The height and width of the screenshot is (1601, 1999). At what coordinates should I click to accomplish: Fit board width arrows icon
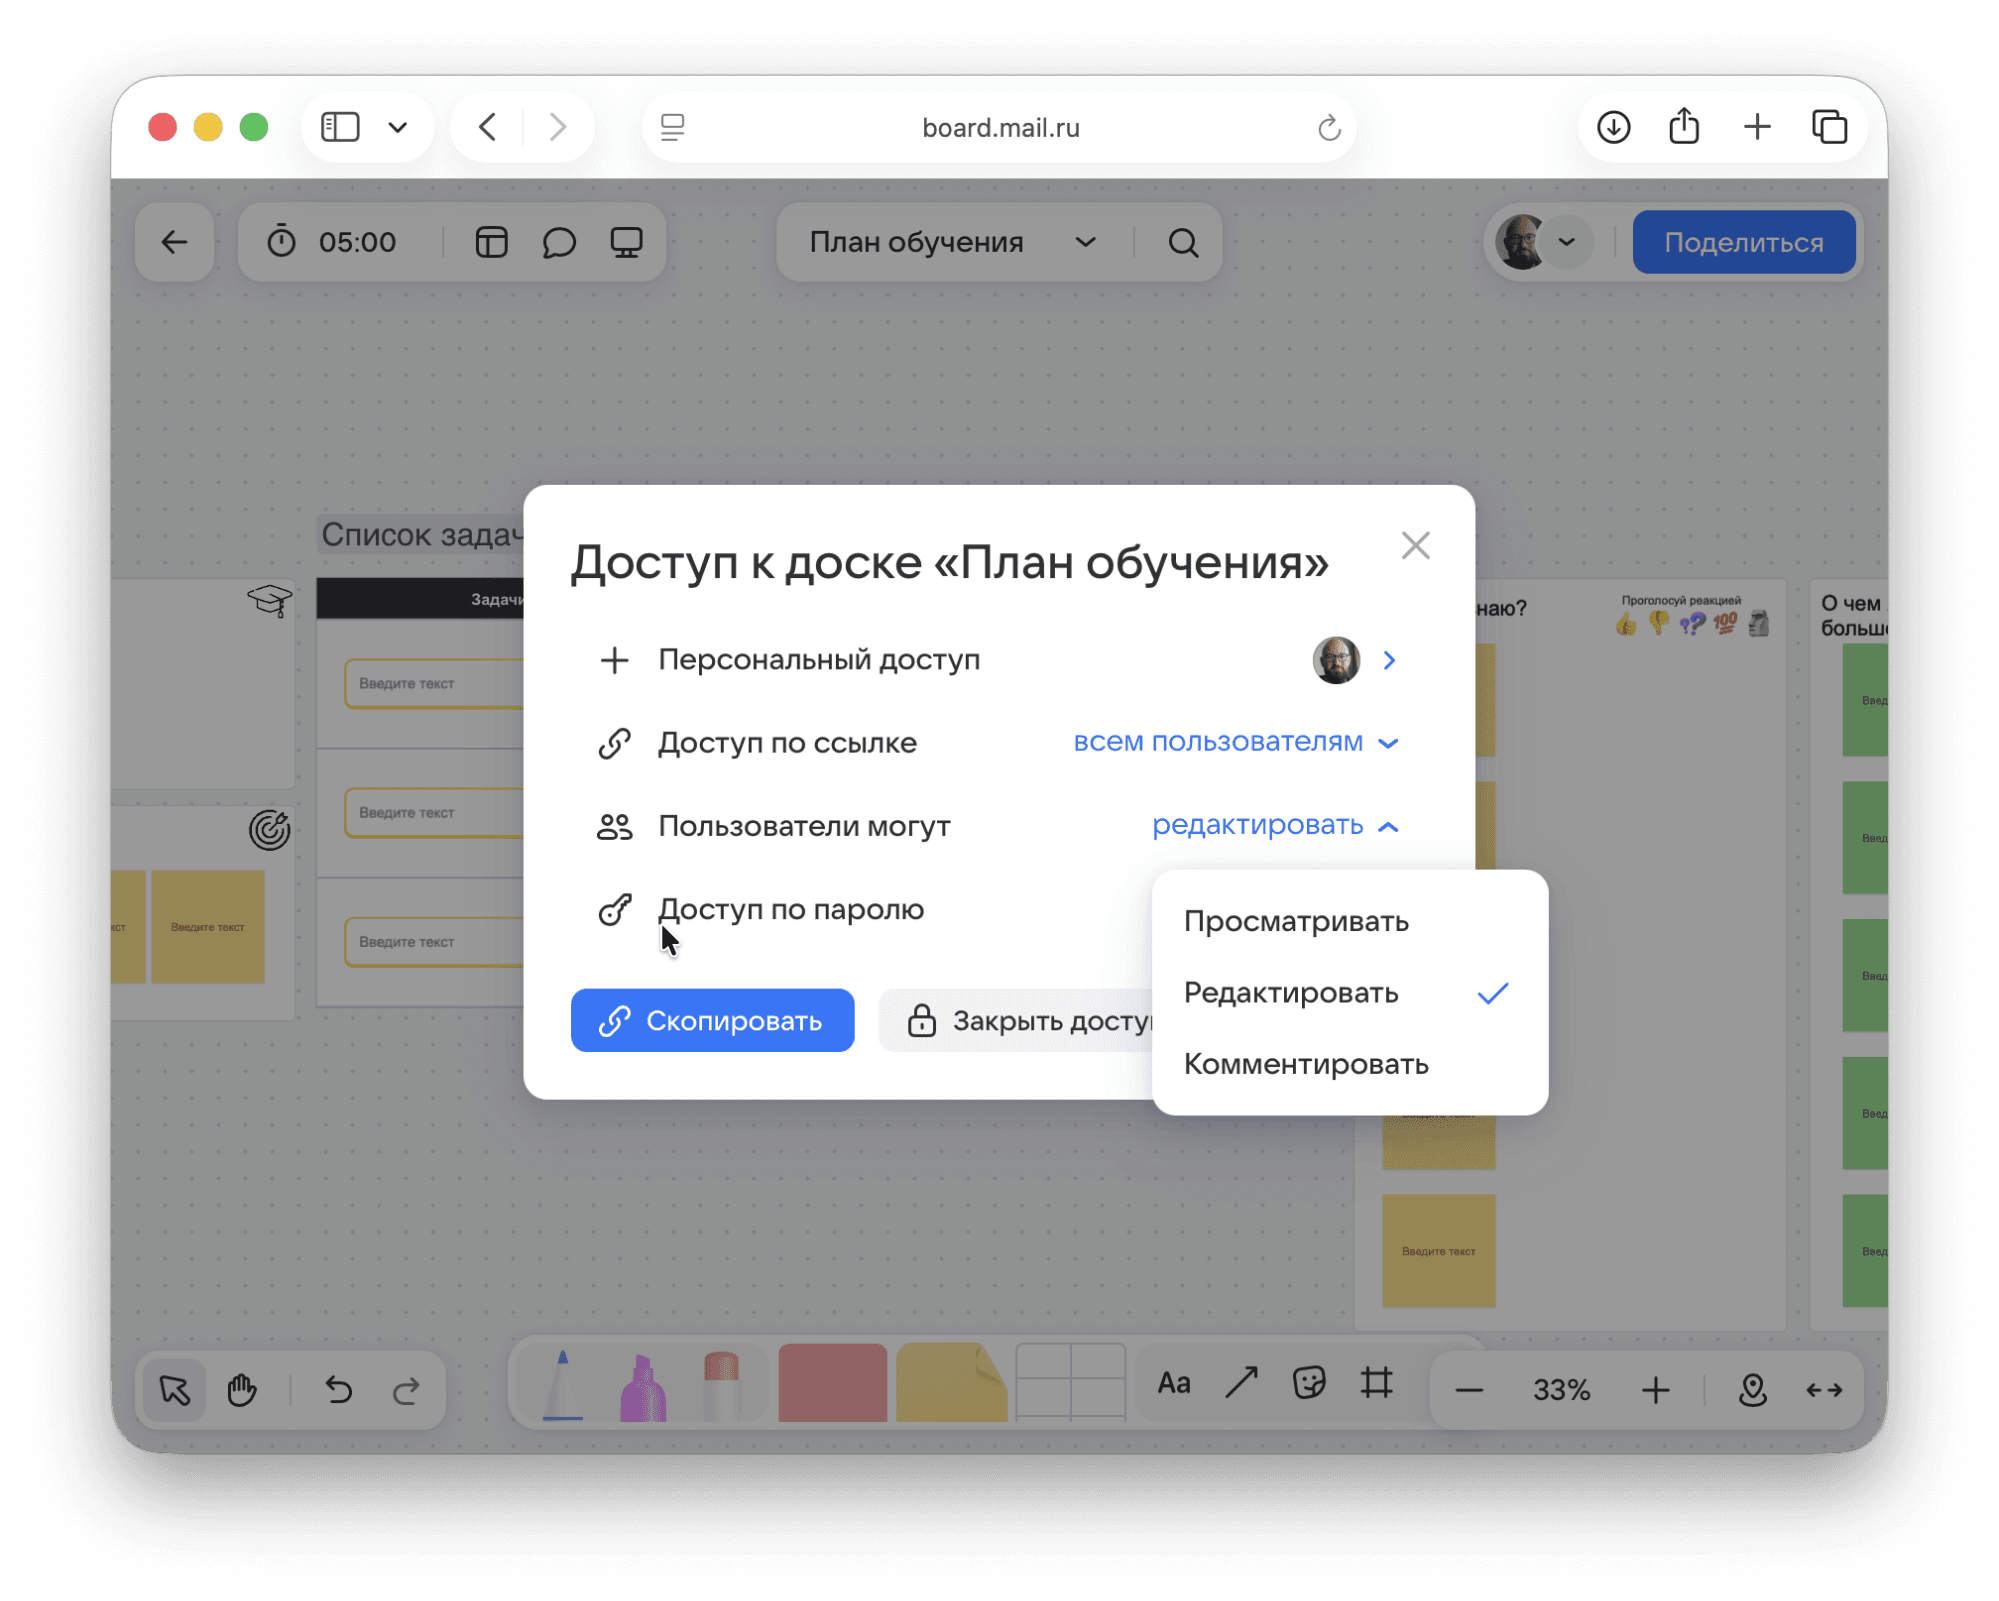pyautogui.click(x=1824, y=1389)
